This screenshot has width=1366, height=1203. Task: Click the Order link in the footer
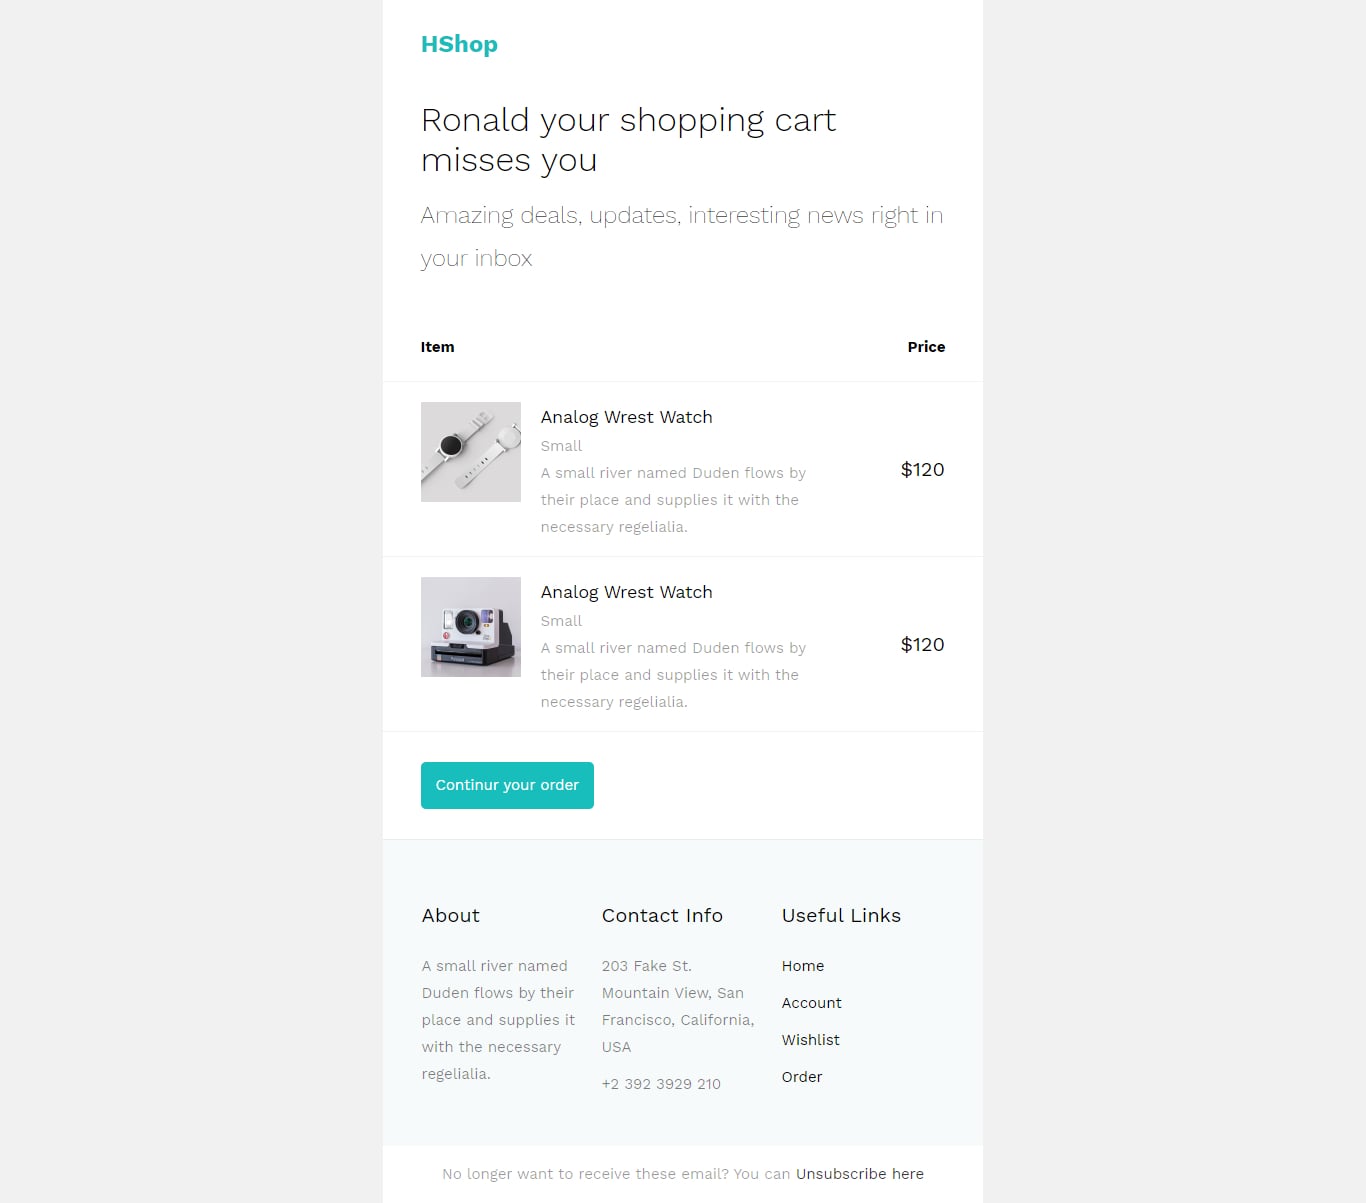pos(801,1077)
